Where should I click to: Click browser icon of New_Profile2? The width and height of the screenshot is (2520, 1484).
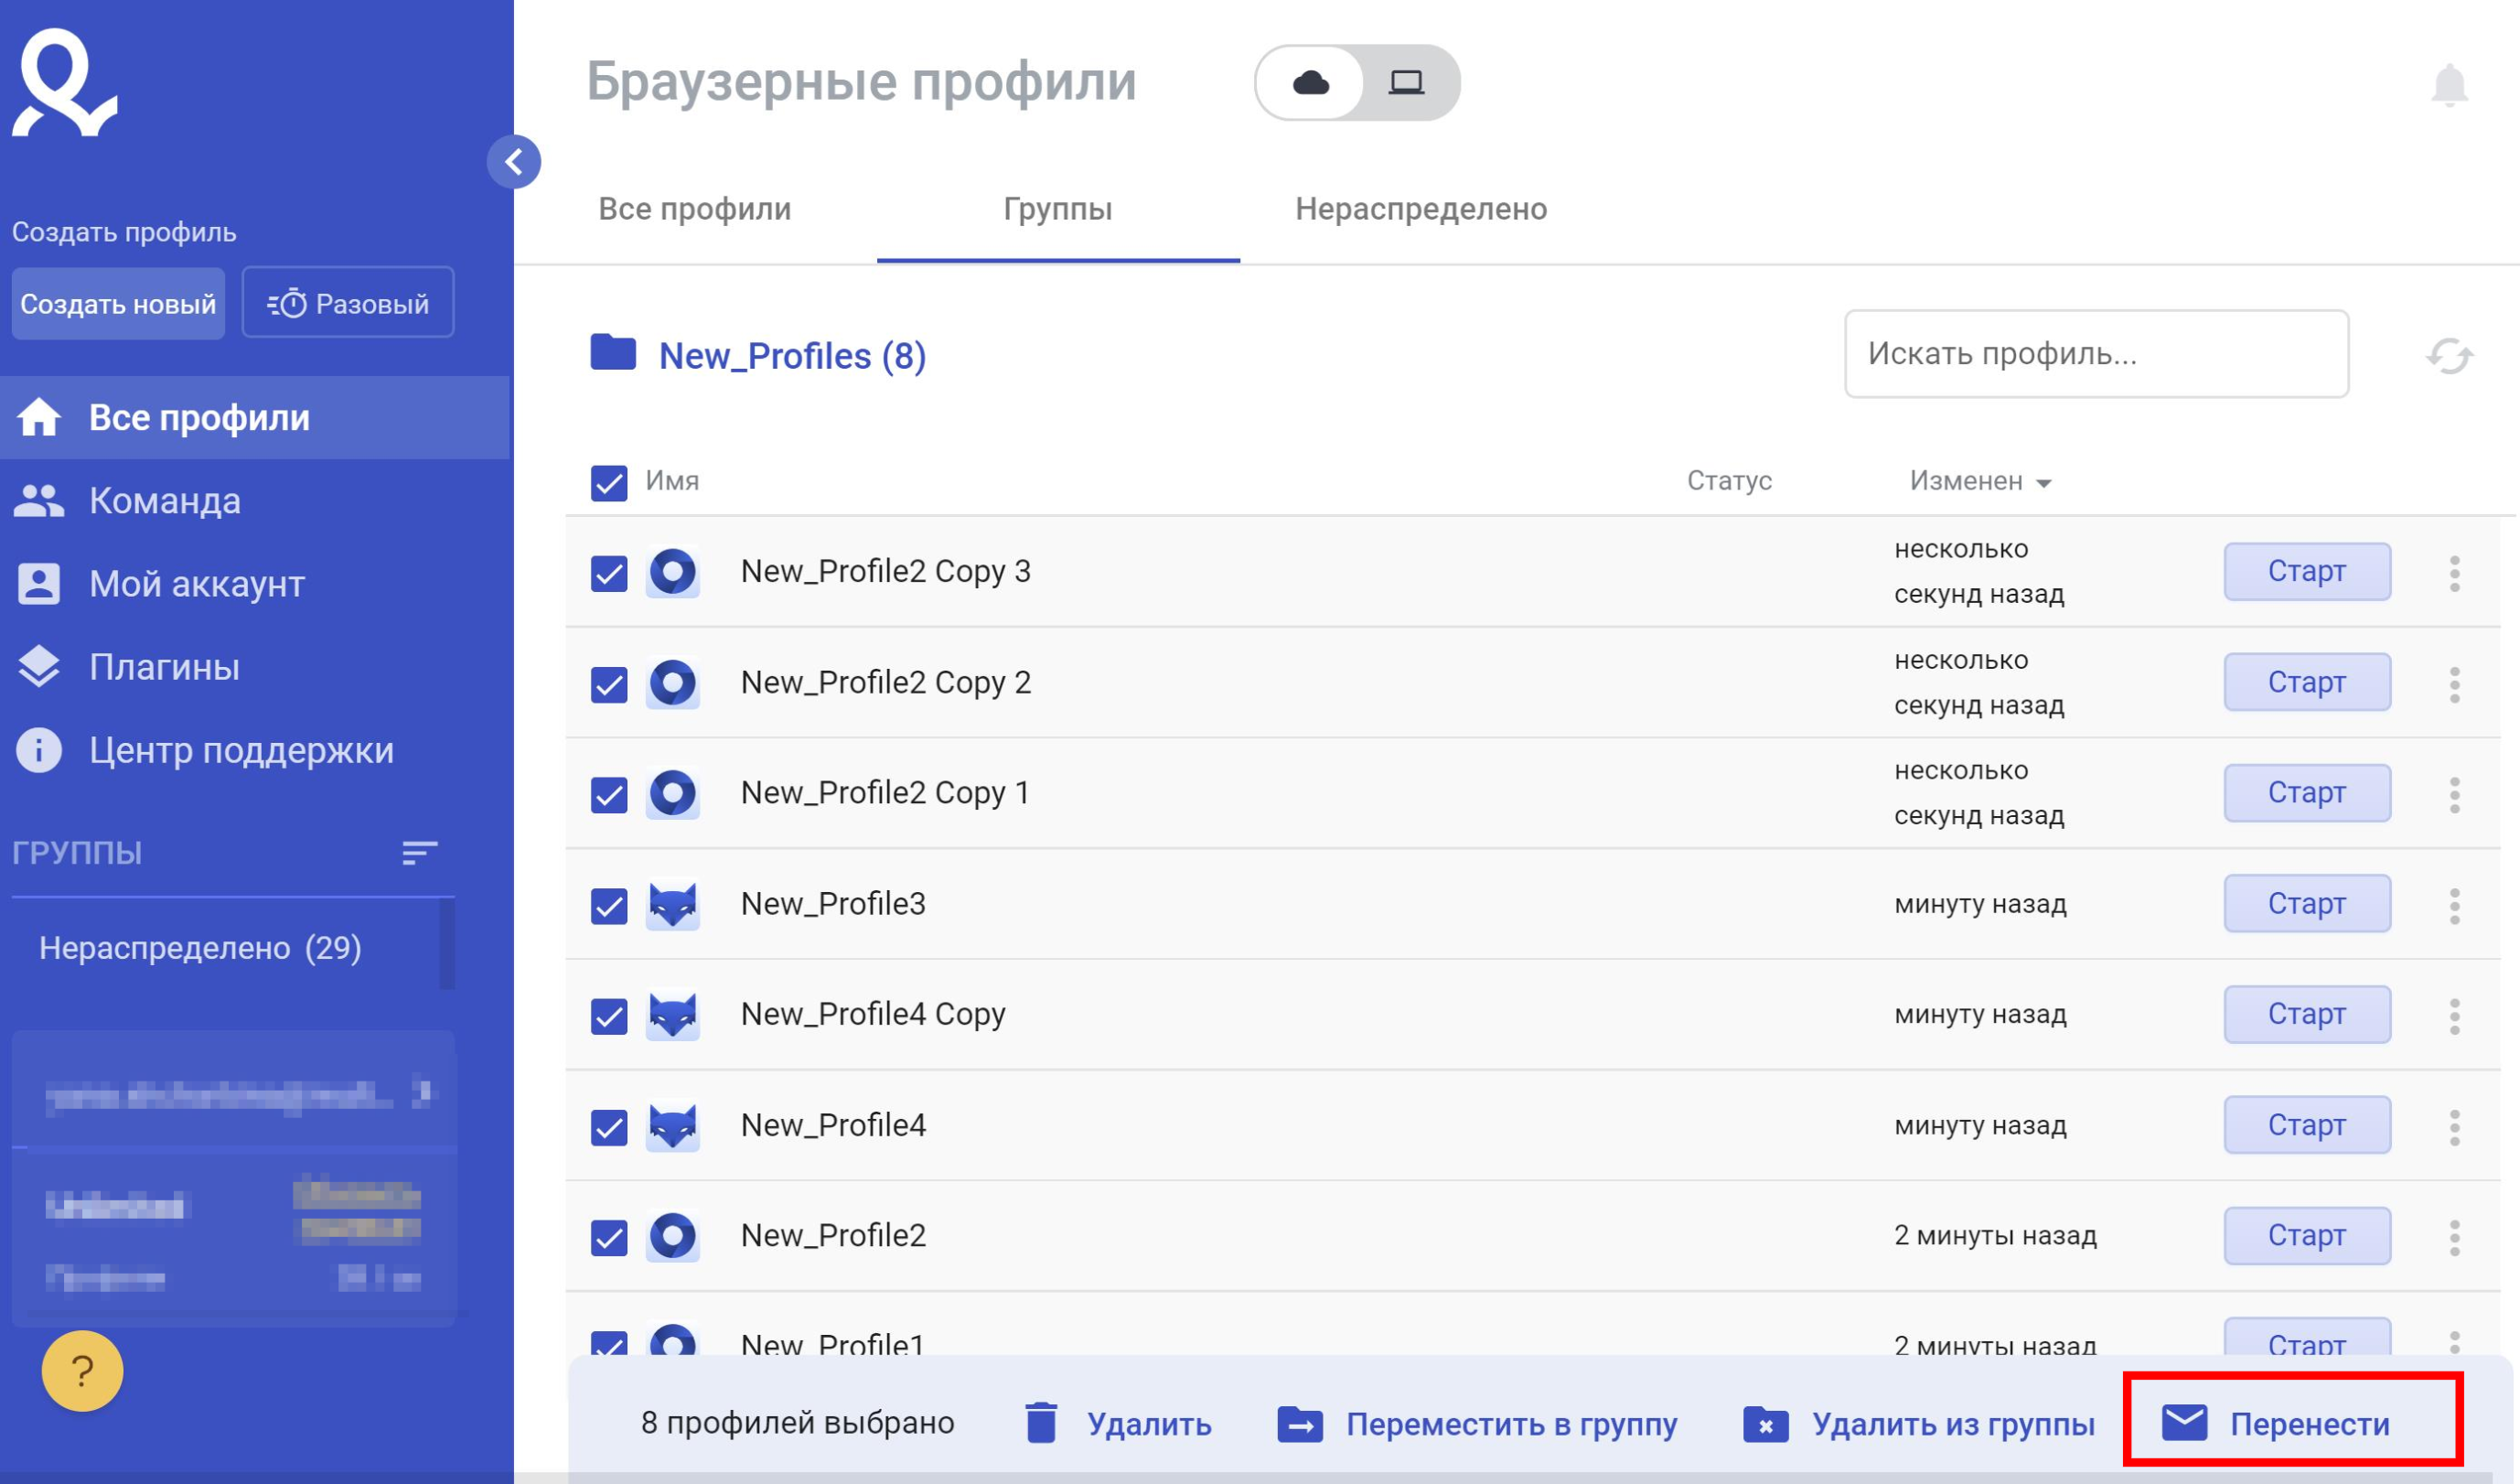click(x=673, y=1237)
